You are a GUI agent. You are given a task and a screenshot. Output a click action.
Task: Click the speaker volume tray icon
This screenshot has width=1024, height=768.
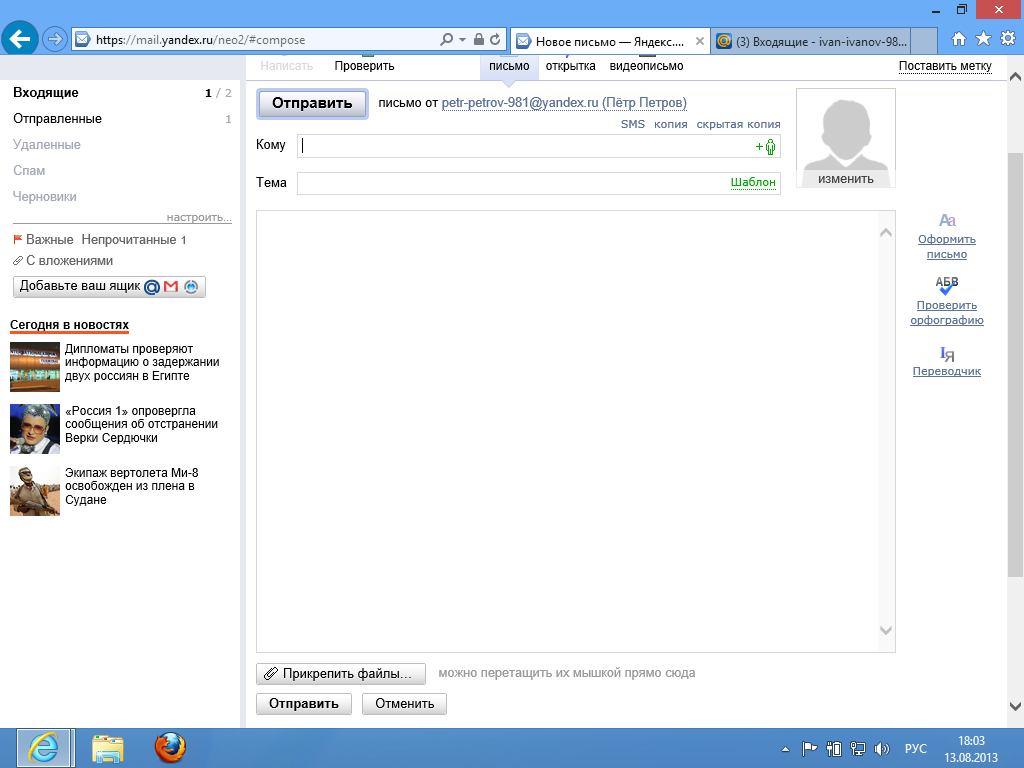[x=882, y=748]
